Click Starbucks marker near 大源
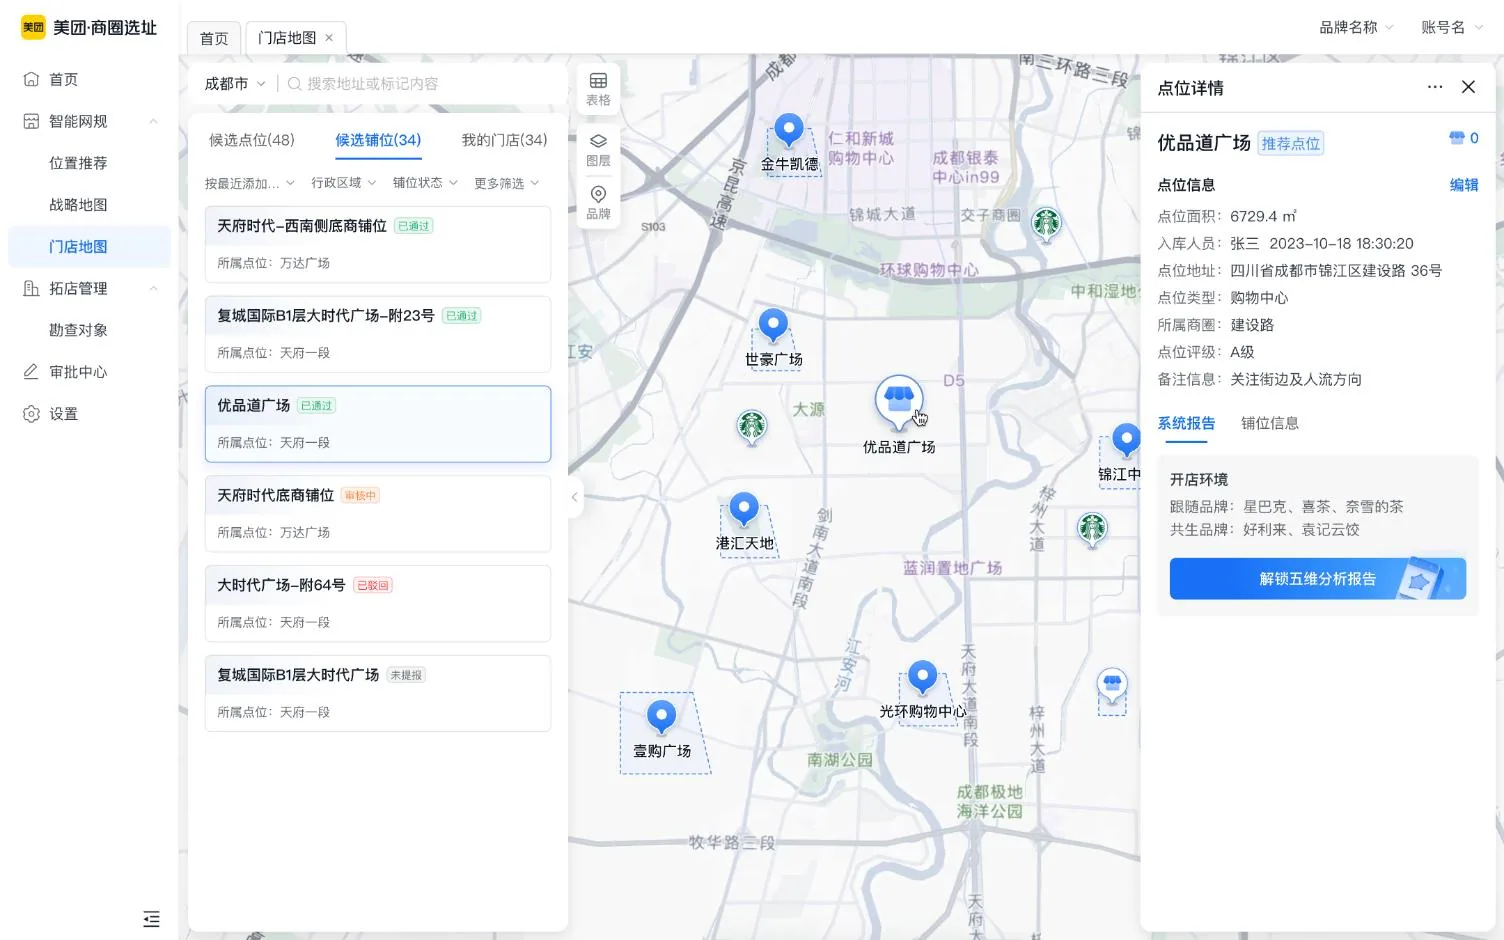The image size is (1504, 940). point(752,428)
